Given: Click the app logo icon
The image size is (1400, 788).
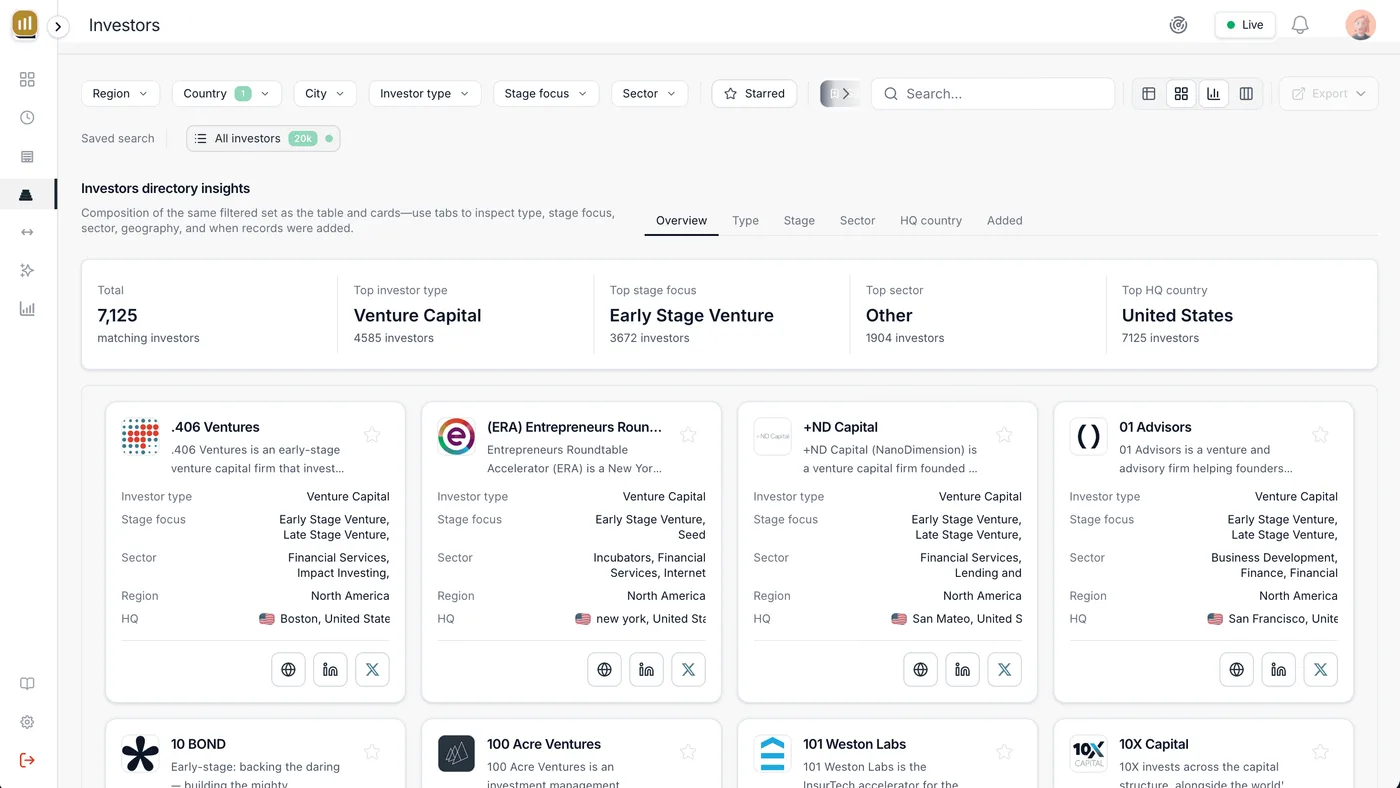Looking at the screenshot, I should pyautogui.click(x=25, y=24).
